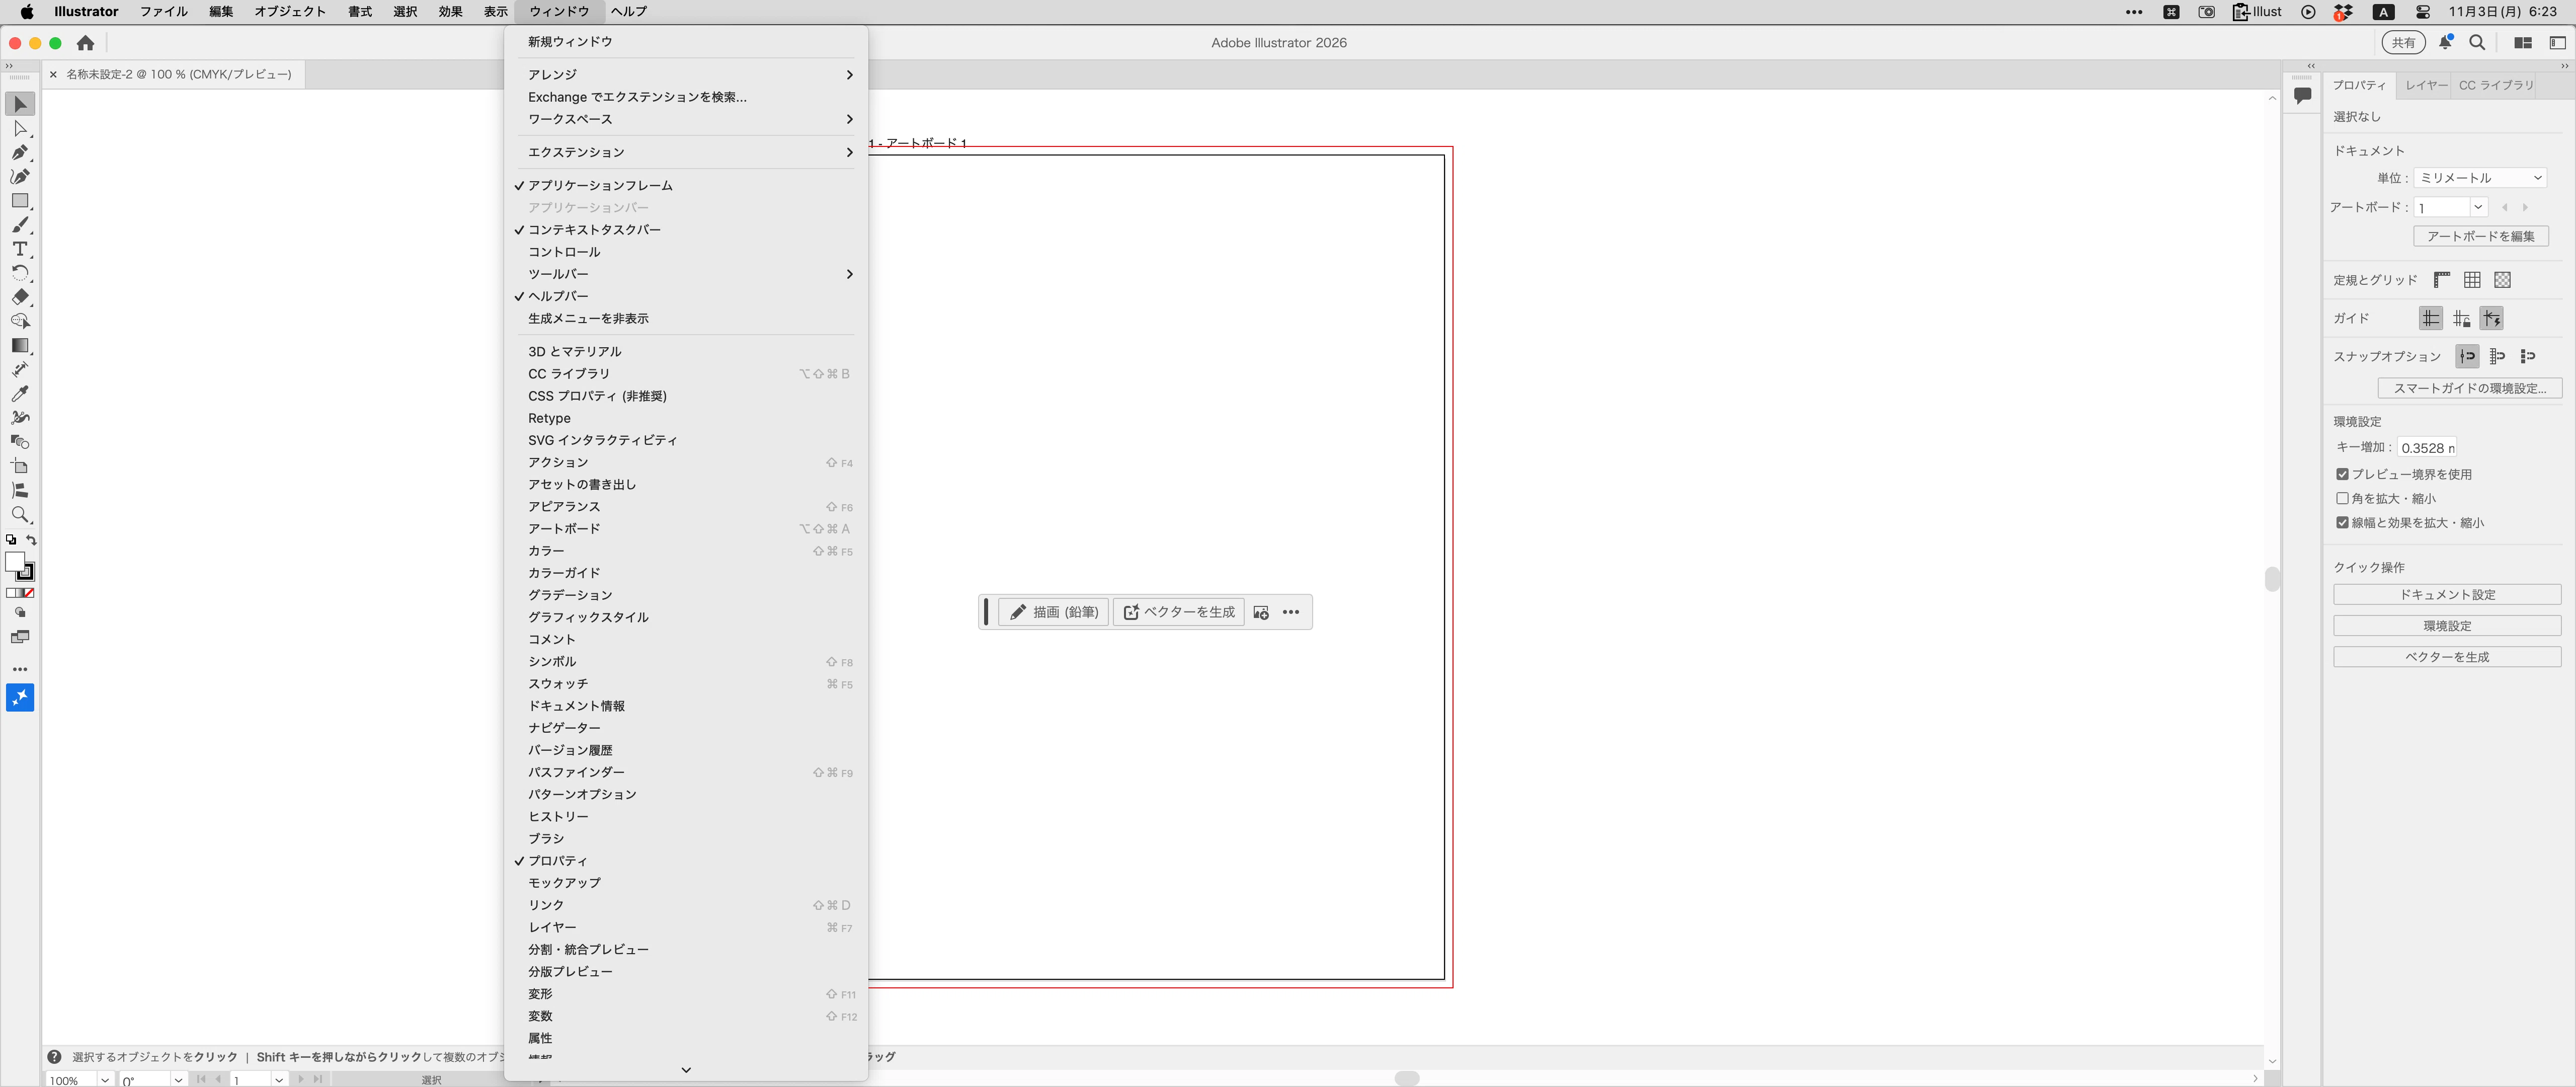Expand the アレンジ submenu
The width and height of the screenshot is (2576, 1087).
click(x=686, y=74)
